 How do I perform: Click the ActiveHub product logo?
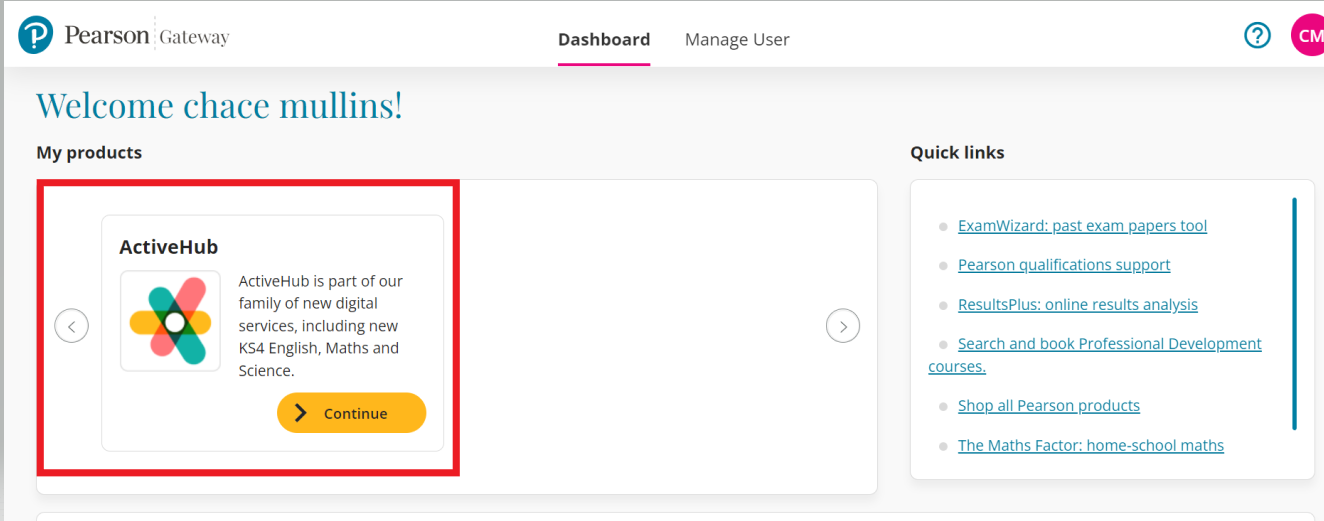pyautogui.click(x=170, y=321)
